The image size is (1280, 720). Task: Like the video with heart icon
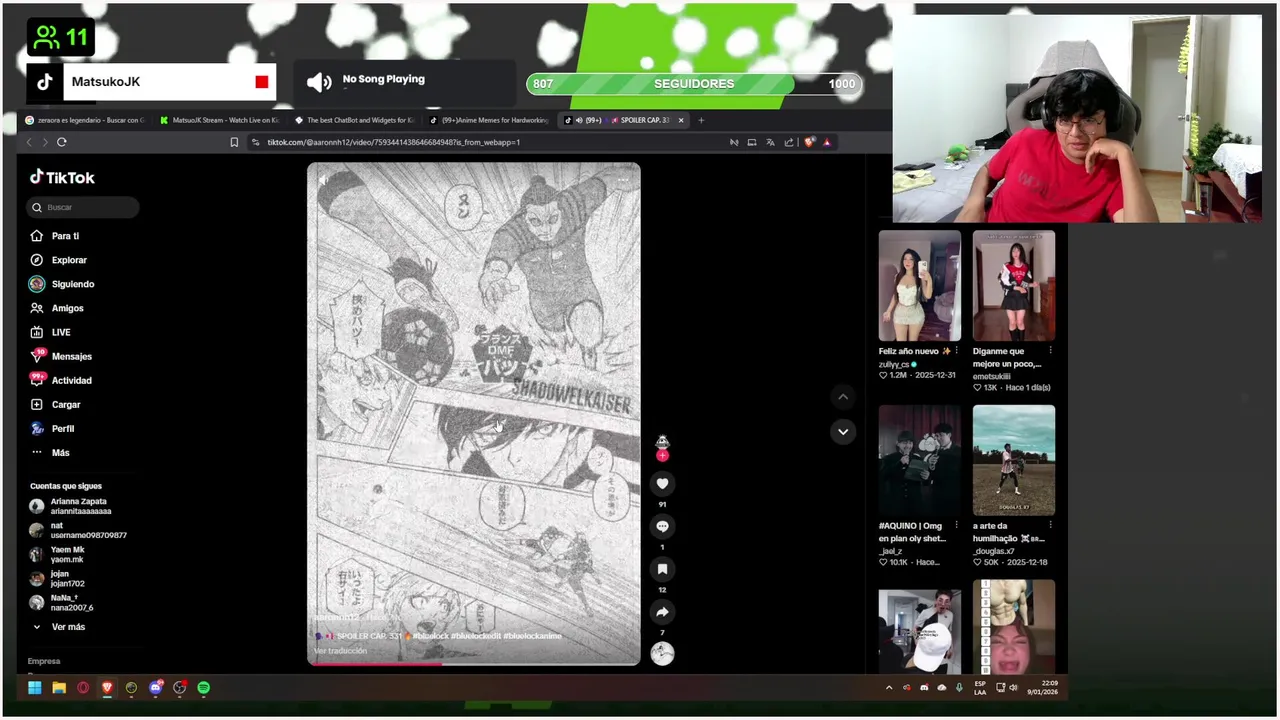click(662, 484)
